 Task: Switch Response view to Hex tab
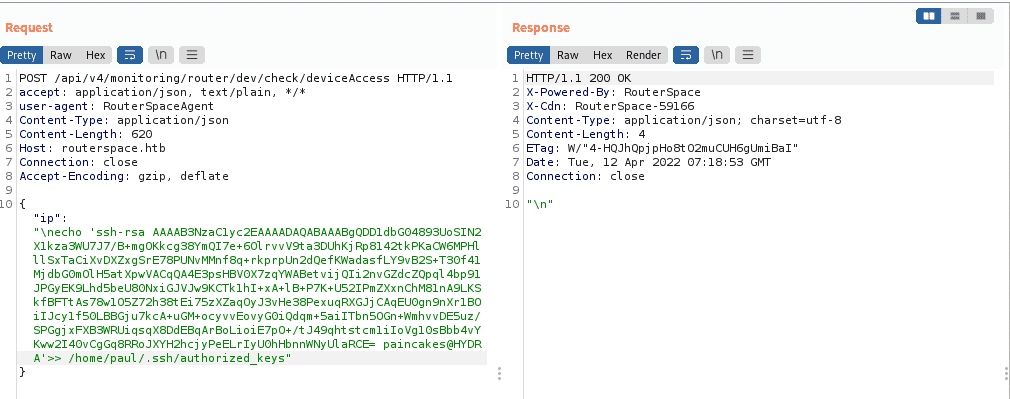click(602, 55)
